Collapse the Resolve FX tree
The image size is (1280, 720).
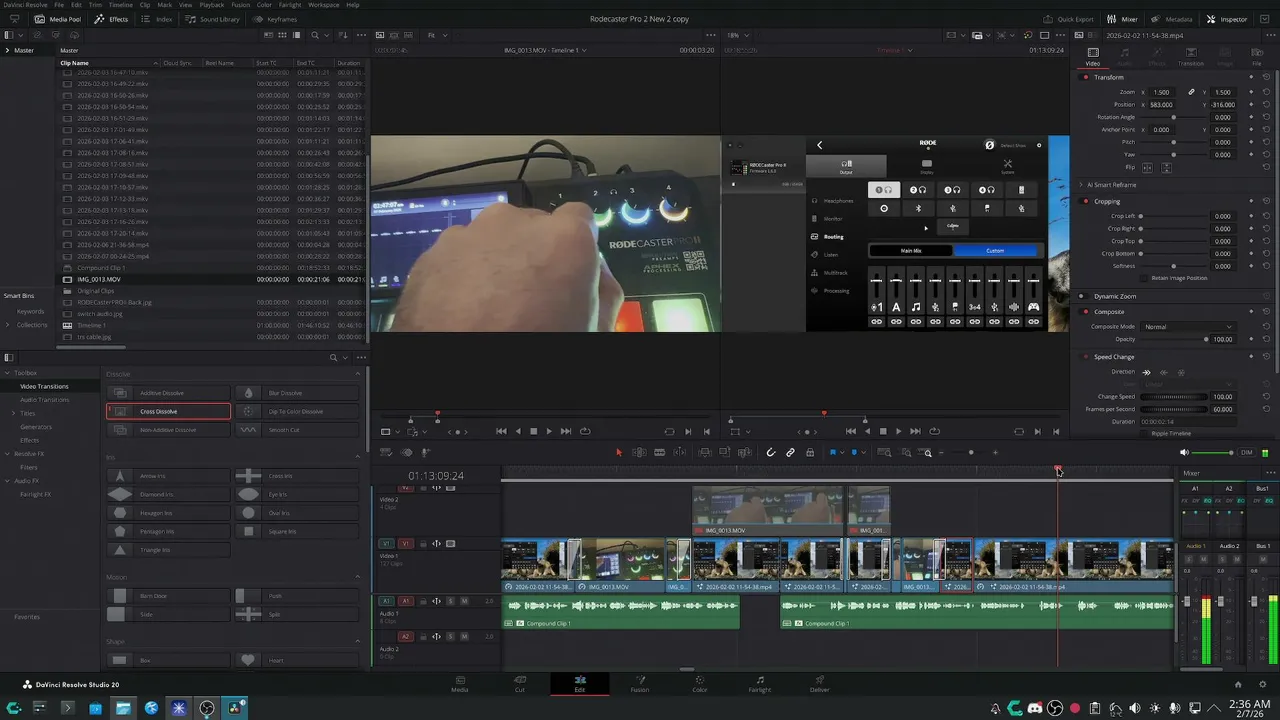point(6,454)
